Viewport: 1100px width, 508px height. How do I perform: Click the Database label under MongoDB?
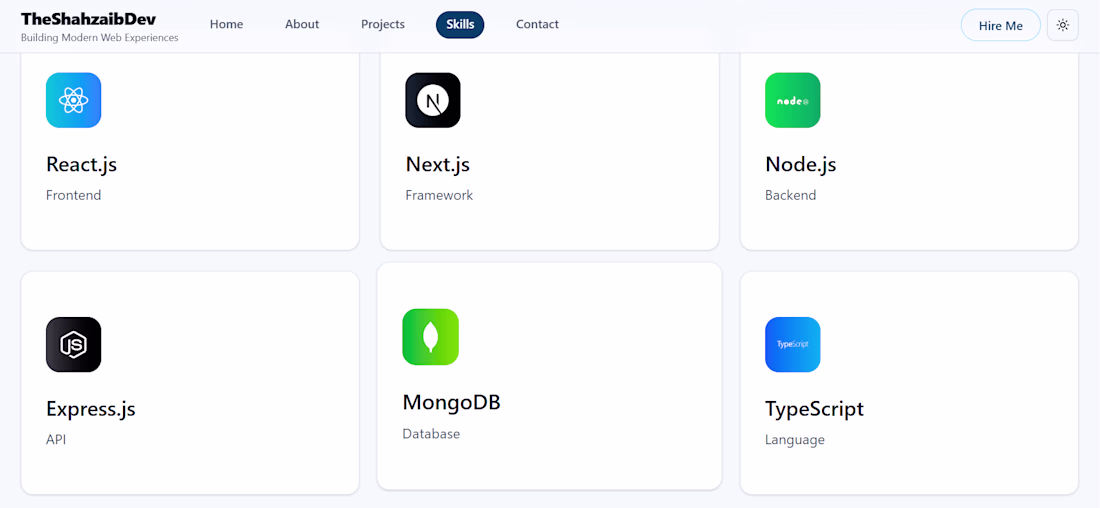[431, 434]
